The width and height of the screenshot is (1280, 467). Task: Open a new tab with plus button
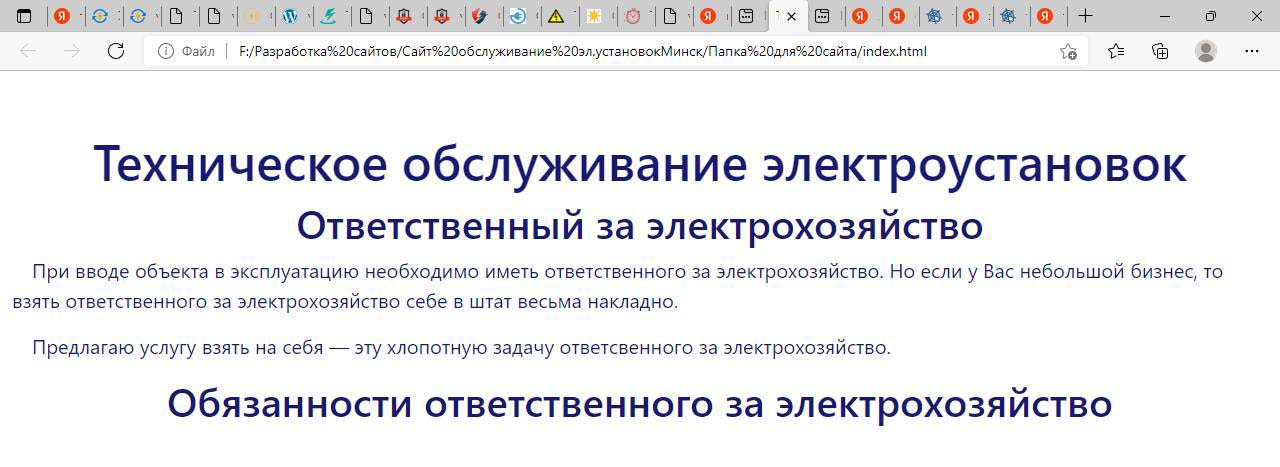pyautogui.click(x=1085, y=16)
